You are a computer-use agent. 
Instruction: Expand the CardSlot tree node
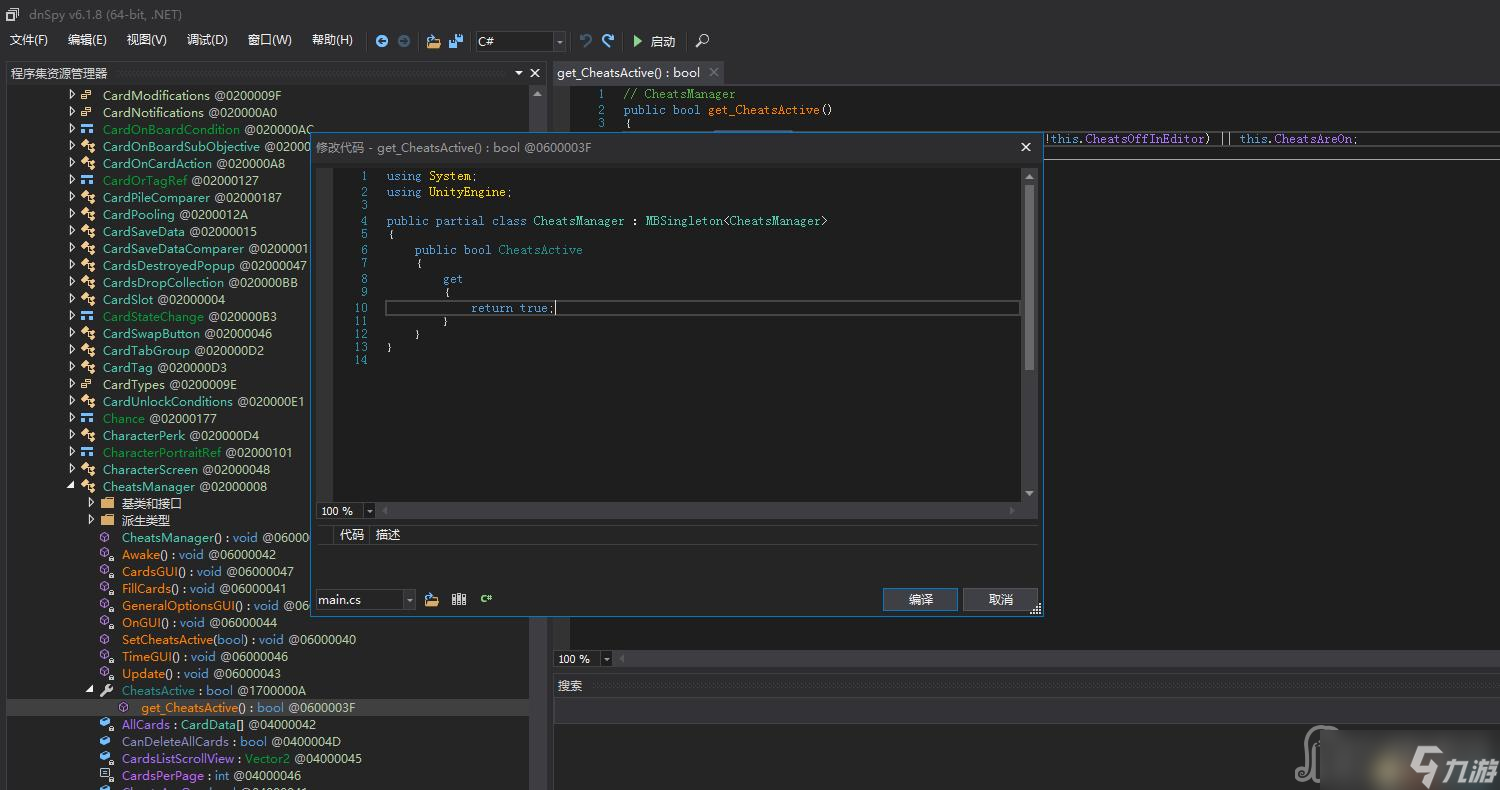[x=72, y=299]
